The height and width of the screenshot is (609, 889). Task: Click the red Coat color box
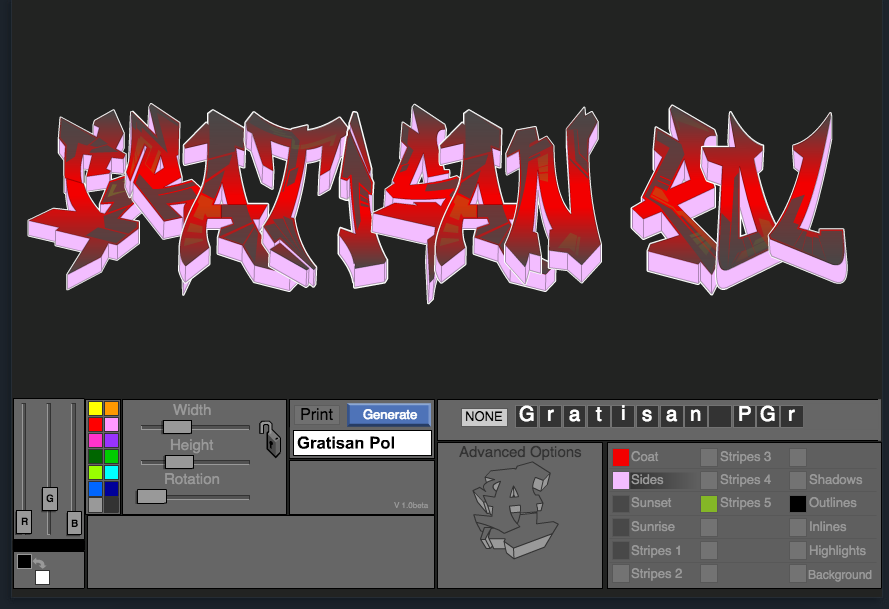tap(621, 456)
